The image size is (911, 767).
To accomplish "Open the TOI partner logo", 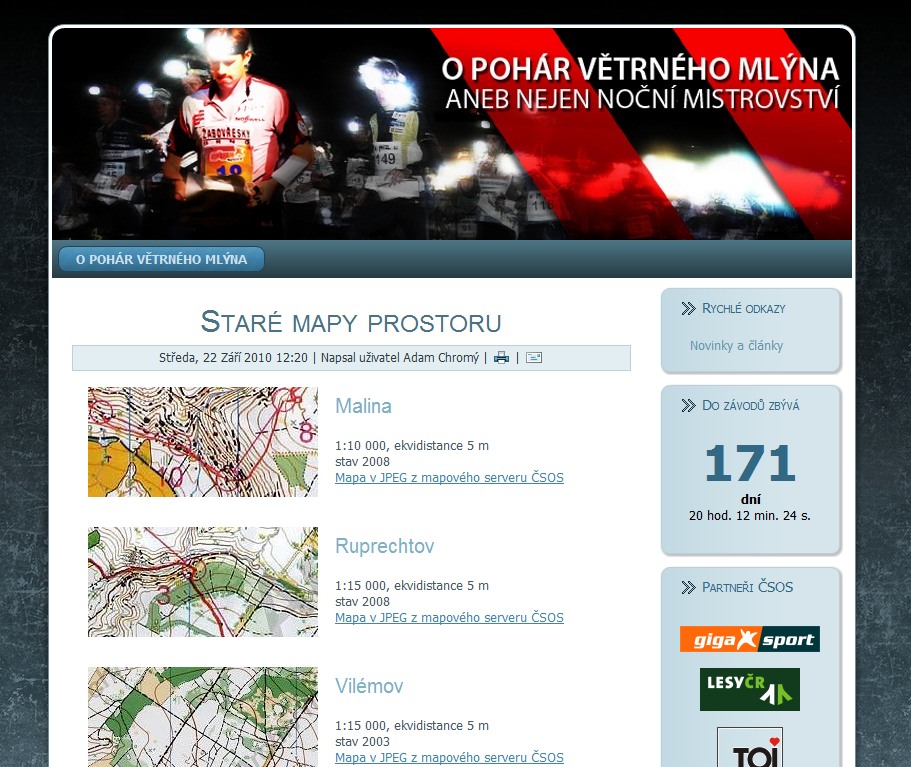I will 749,747.
